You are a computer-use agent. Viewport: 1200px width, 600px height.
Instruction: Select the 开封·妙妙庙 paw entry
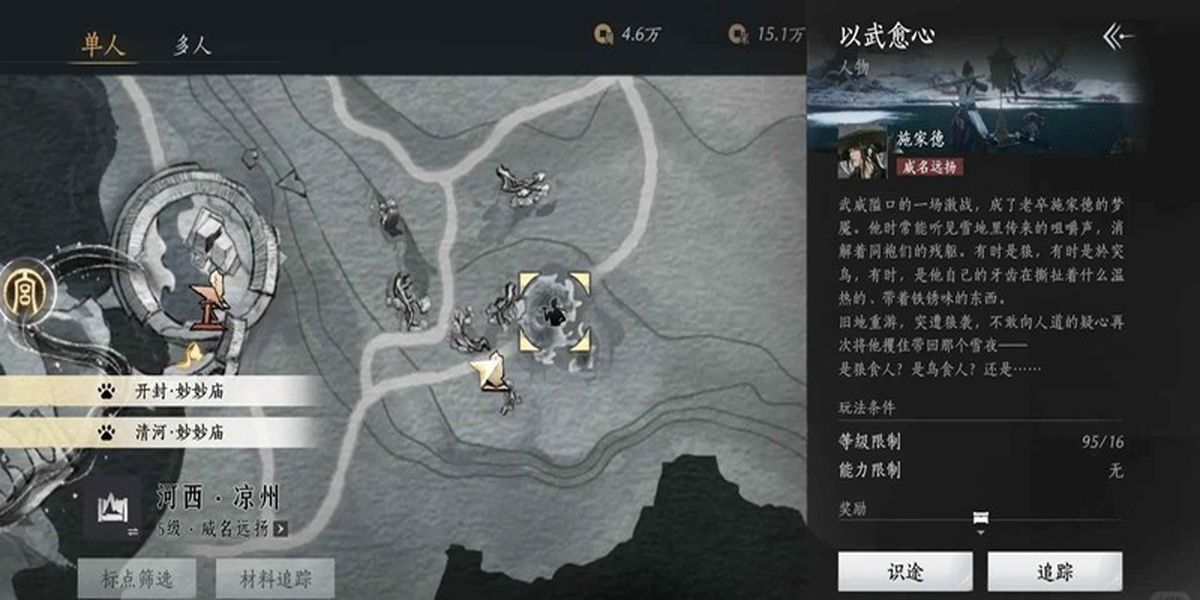click(x=160, y=391)
